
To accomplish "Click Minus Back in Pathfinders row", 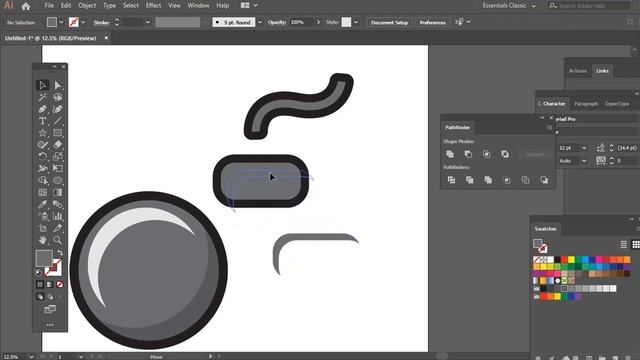I will [544, 180].
